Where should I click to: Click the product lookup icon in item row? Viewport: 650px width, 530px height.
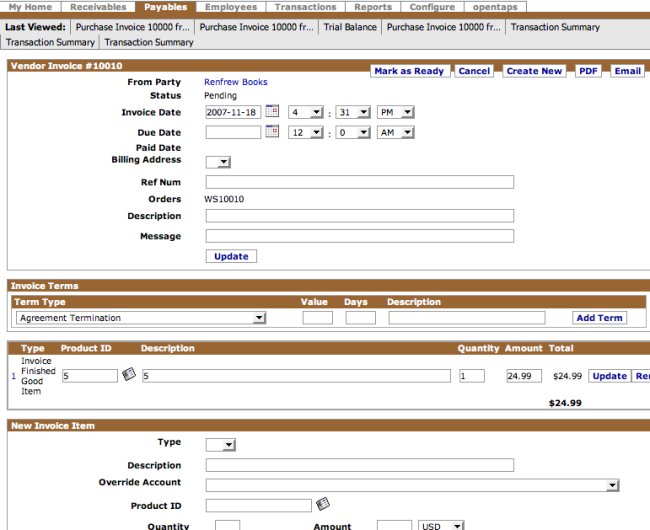(128, 375)
